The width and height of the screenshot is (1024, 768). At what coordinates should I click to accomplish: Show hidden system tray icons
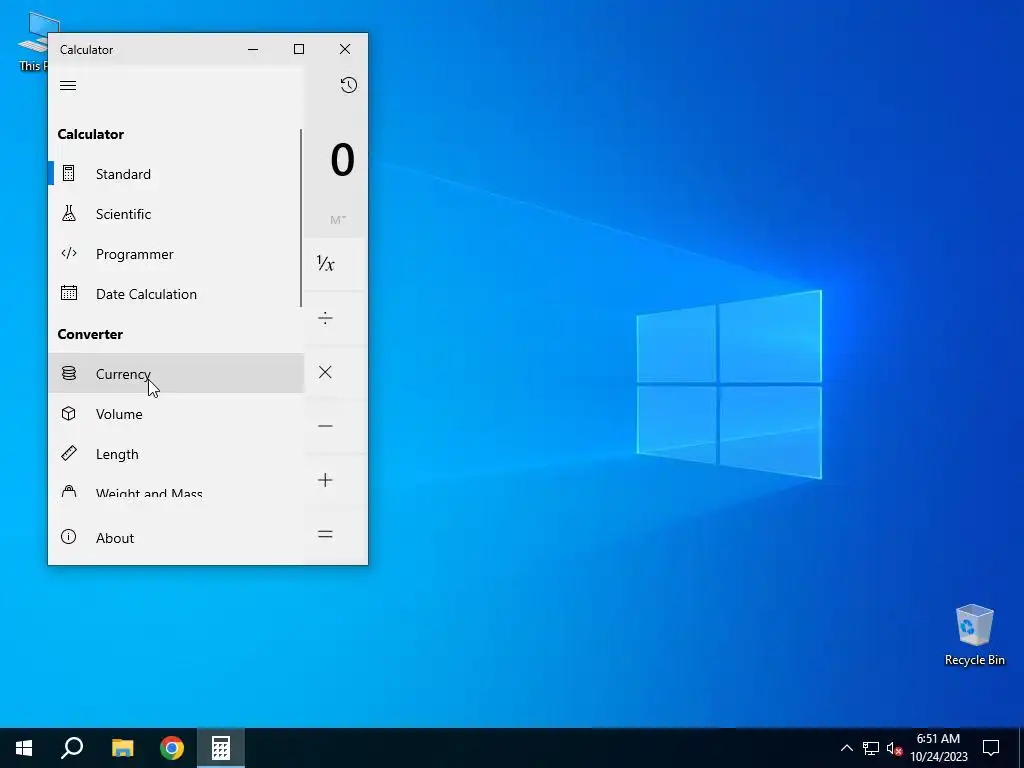pos(846,748)
